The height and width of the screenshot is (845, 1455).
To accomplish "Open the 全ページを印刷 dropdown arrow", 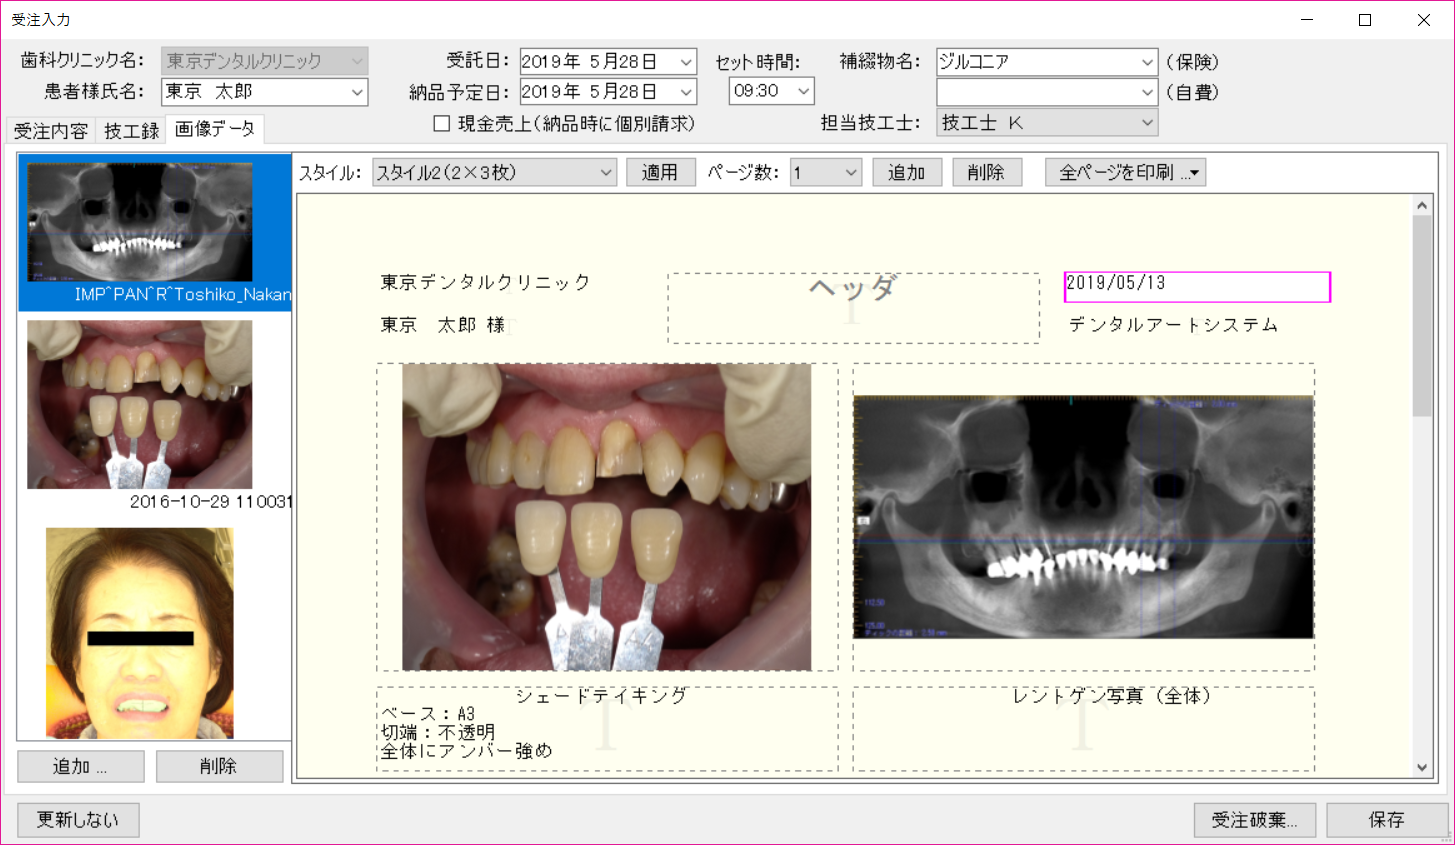I will click(x=1194, y=173).
